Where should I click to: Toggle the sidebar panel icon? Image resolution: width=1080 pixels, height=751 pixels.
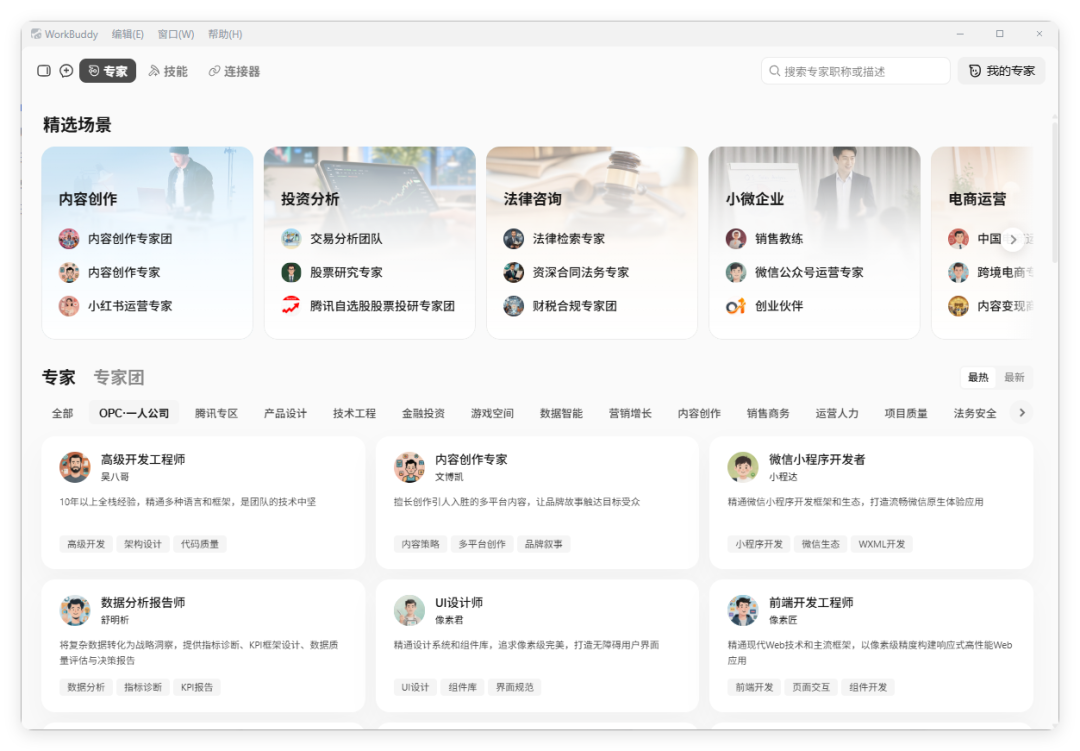pos(44,71)
